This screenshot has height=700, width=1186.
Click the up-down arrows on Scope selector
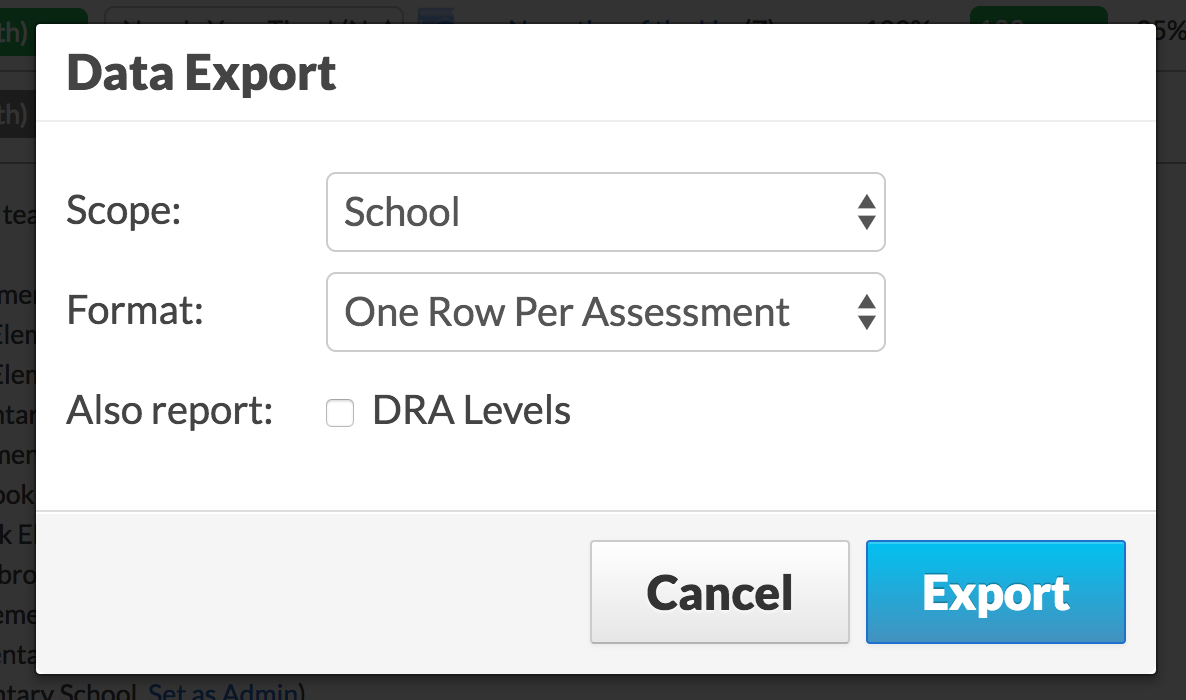tap(867, 212)
